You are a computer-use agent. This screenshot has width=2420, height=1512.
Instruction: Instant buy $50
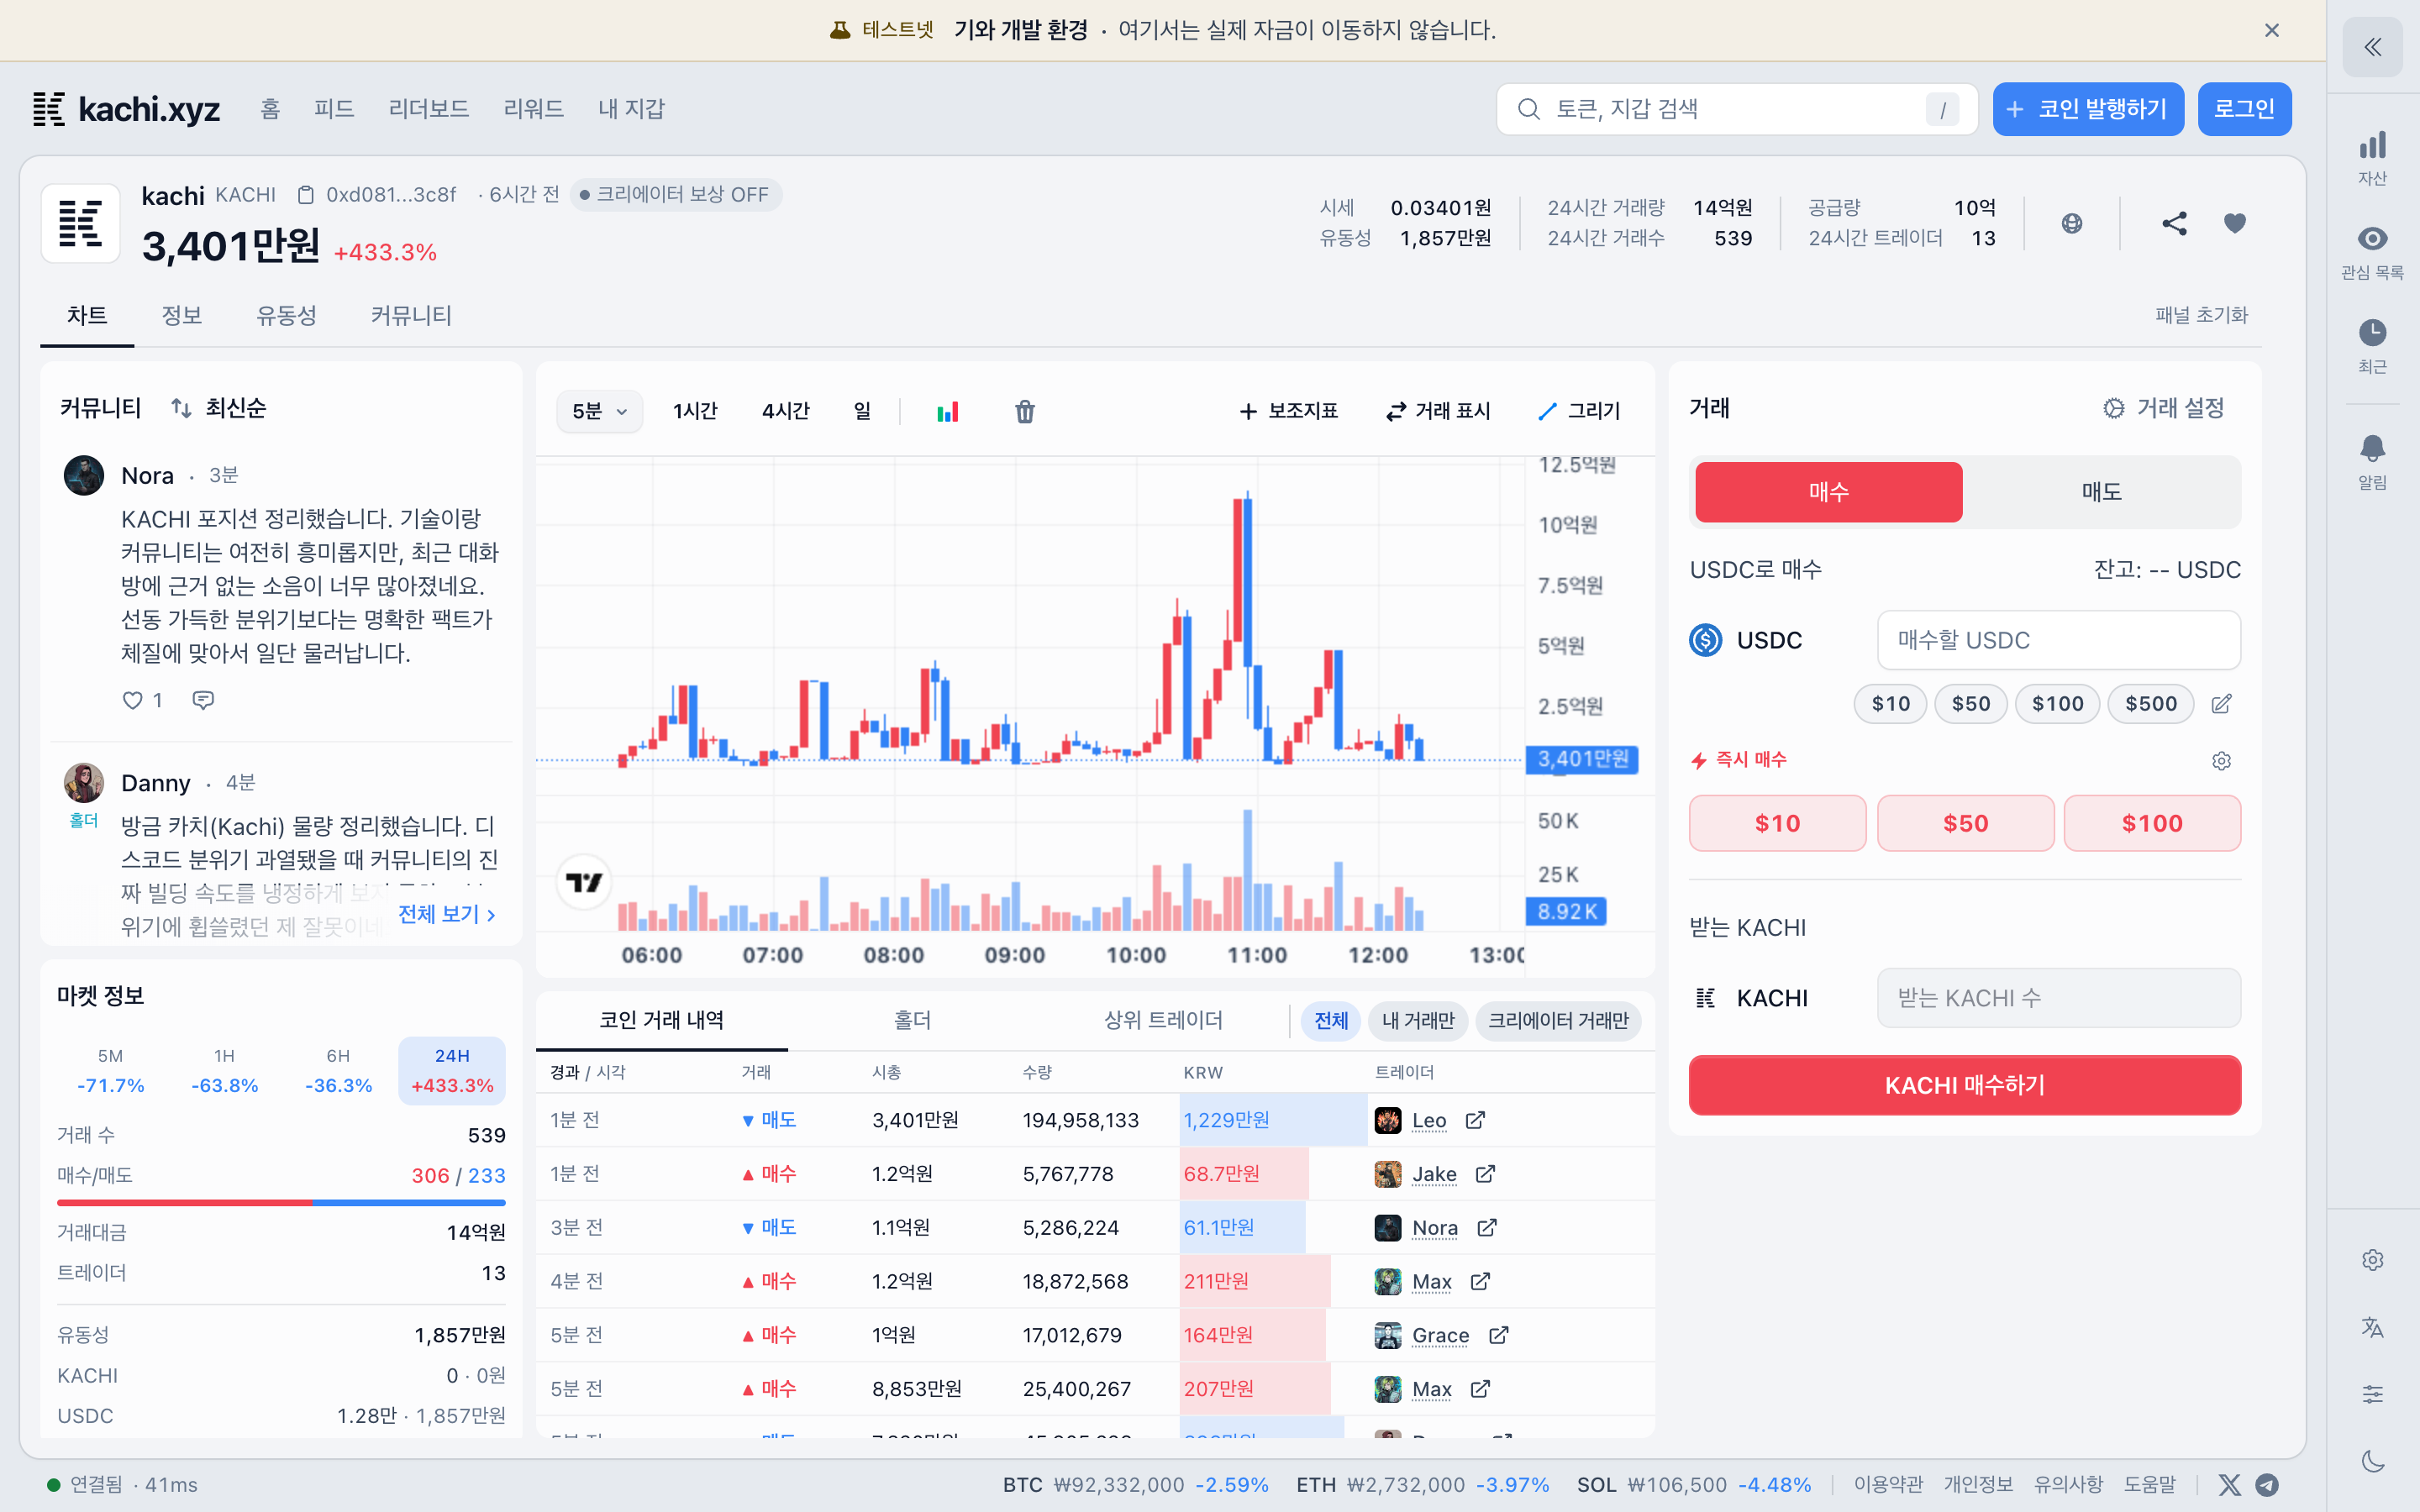click(1965, 823)
